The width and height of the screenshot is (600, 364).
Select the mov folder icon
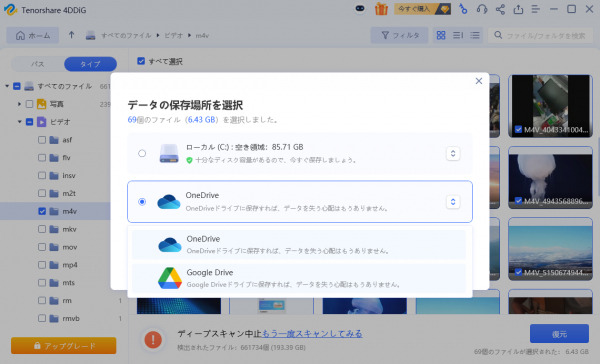[x=54, y=247]
